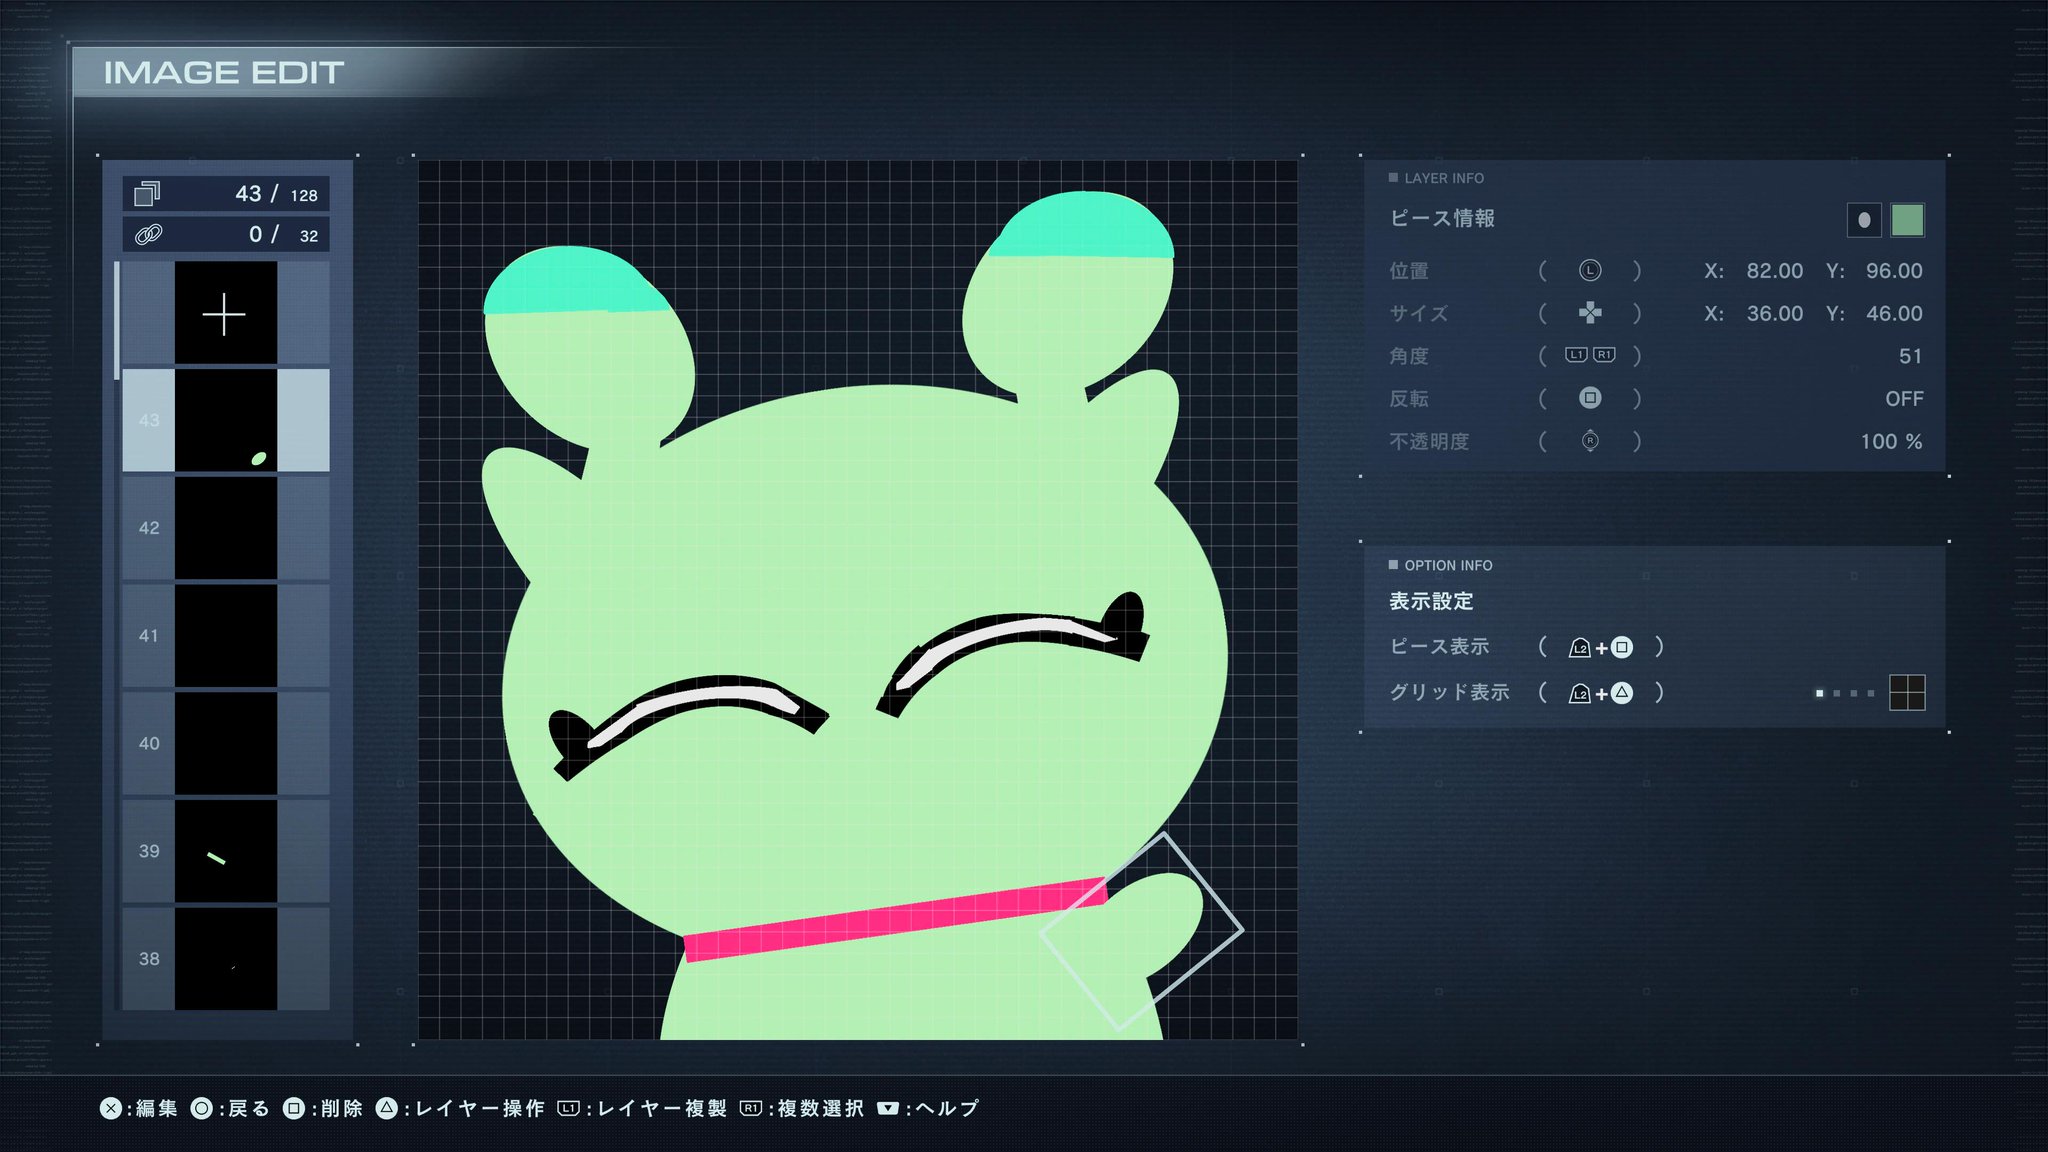This screenshot has height=1152, width=2048.
Task: Select layer 43 thumbnail
Action: pyautogui.click(x=226, y=420)
